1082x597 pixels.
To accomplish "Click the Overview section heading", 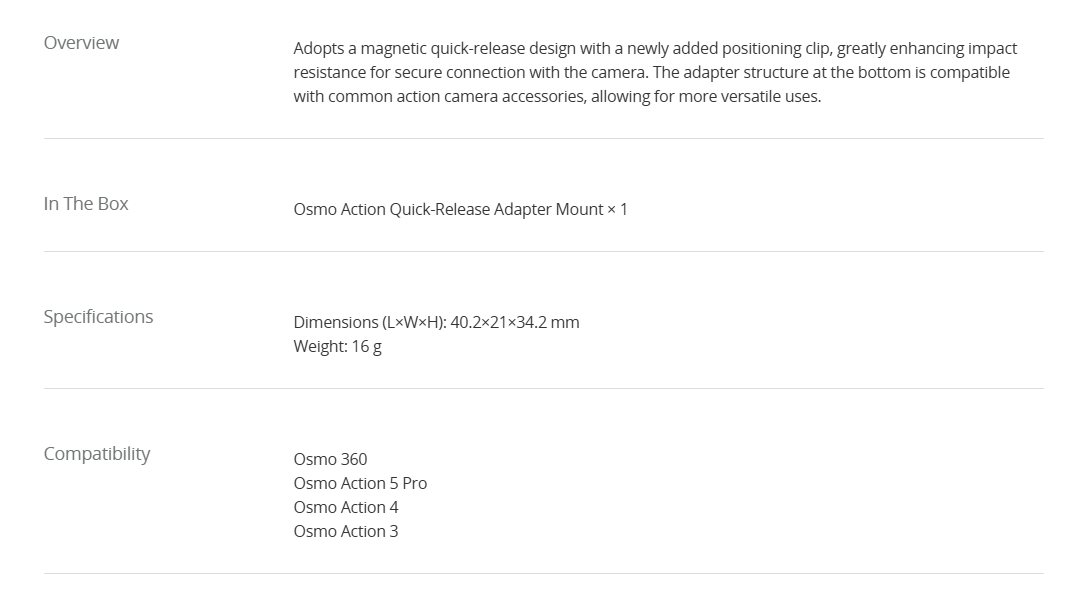I will tap(81, 43).
